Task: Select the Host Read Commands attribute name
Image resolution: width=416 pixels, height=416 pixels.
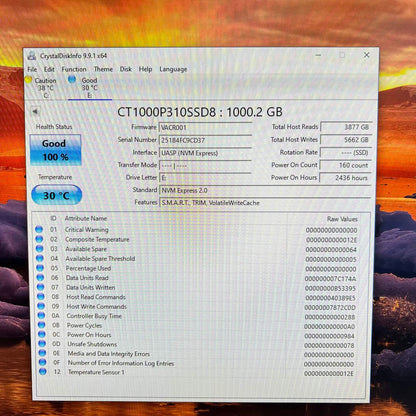Action: pyautogui.click(x=96, y=297)
